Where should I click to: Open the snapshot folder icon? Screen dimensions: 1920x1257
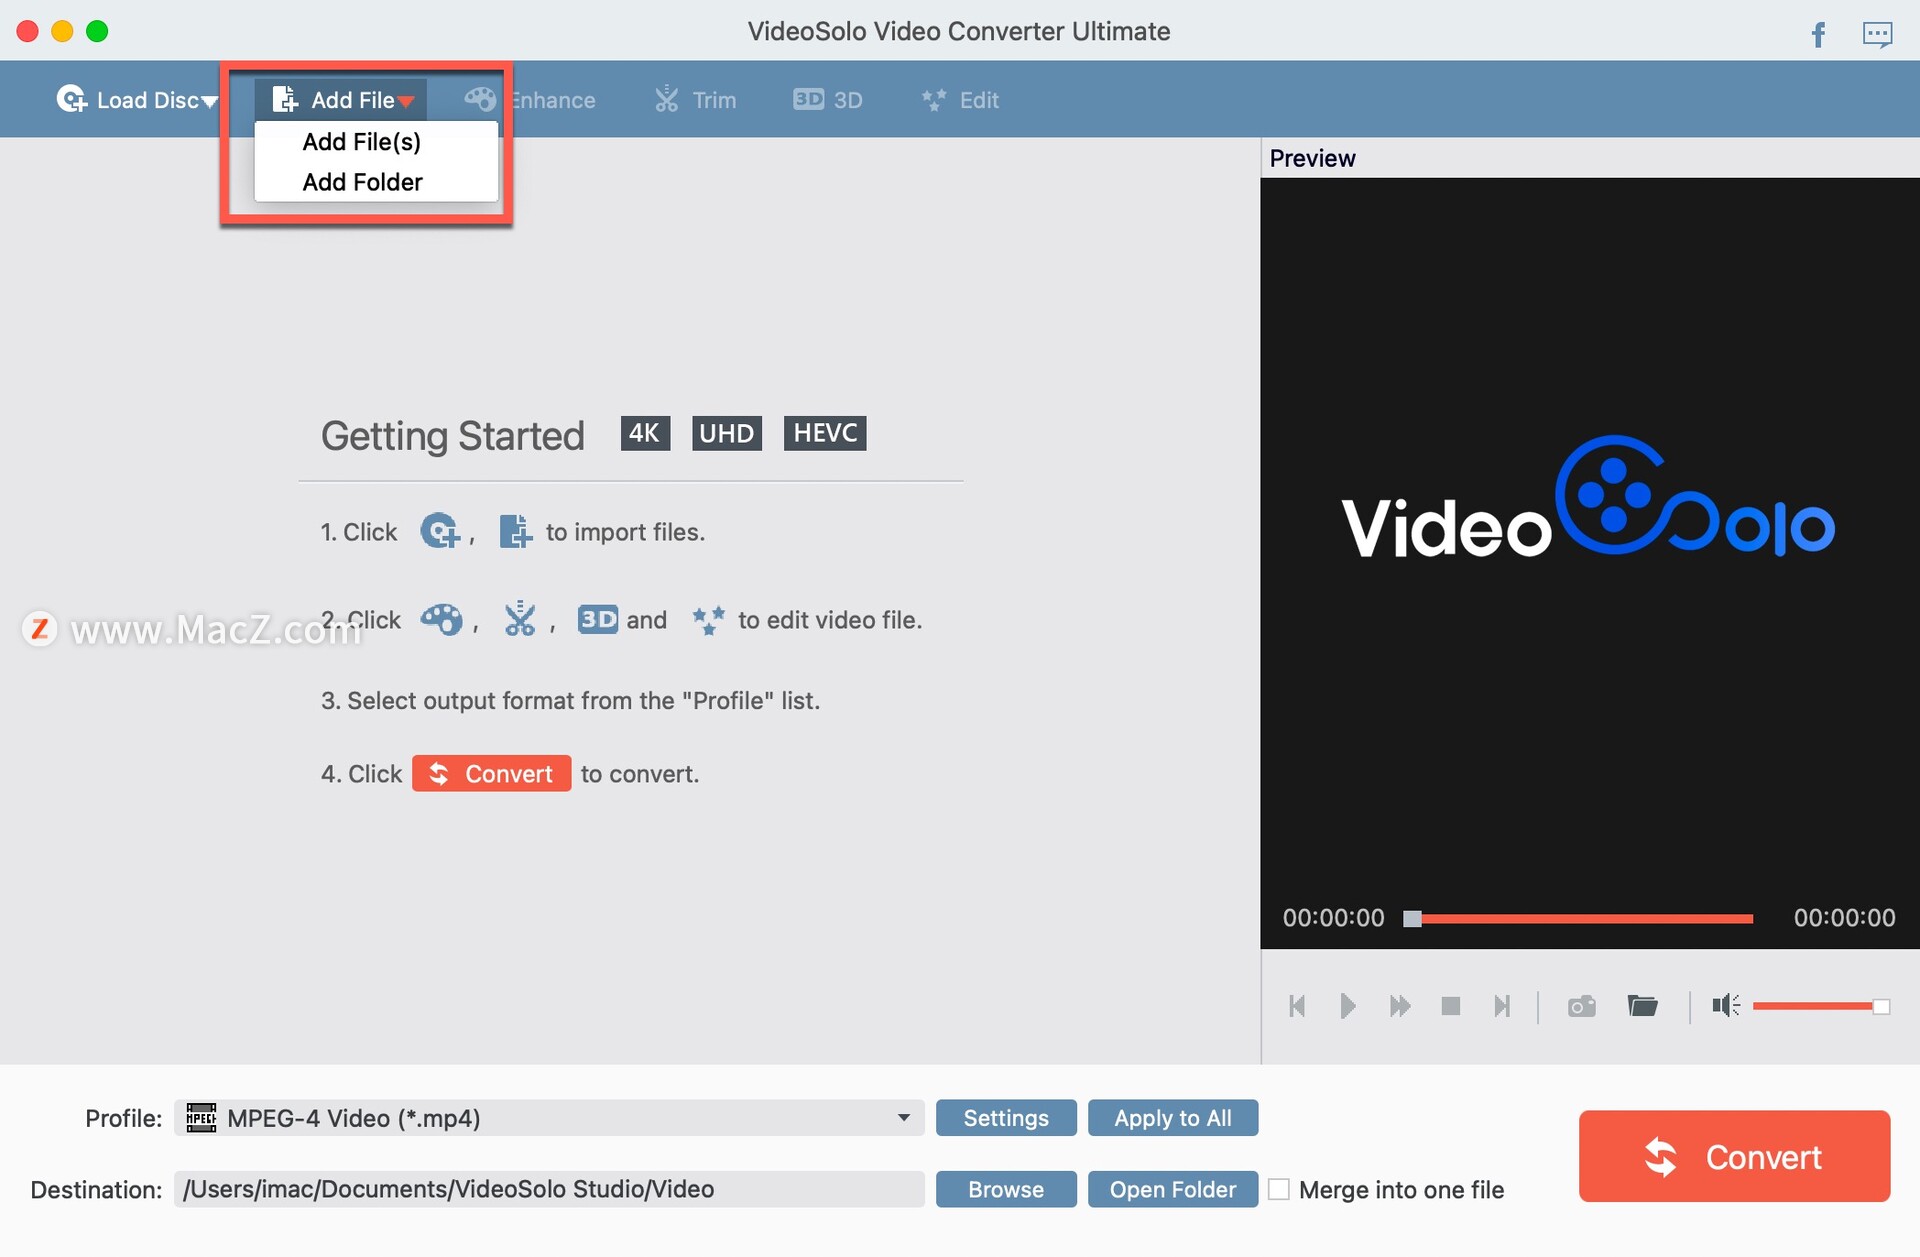(x=1642, y=1006)
